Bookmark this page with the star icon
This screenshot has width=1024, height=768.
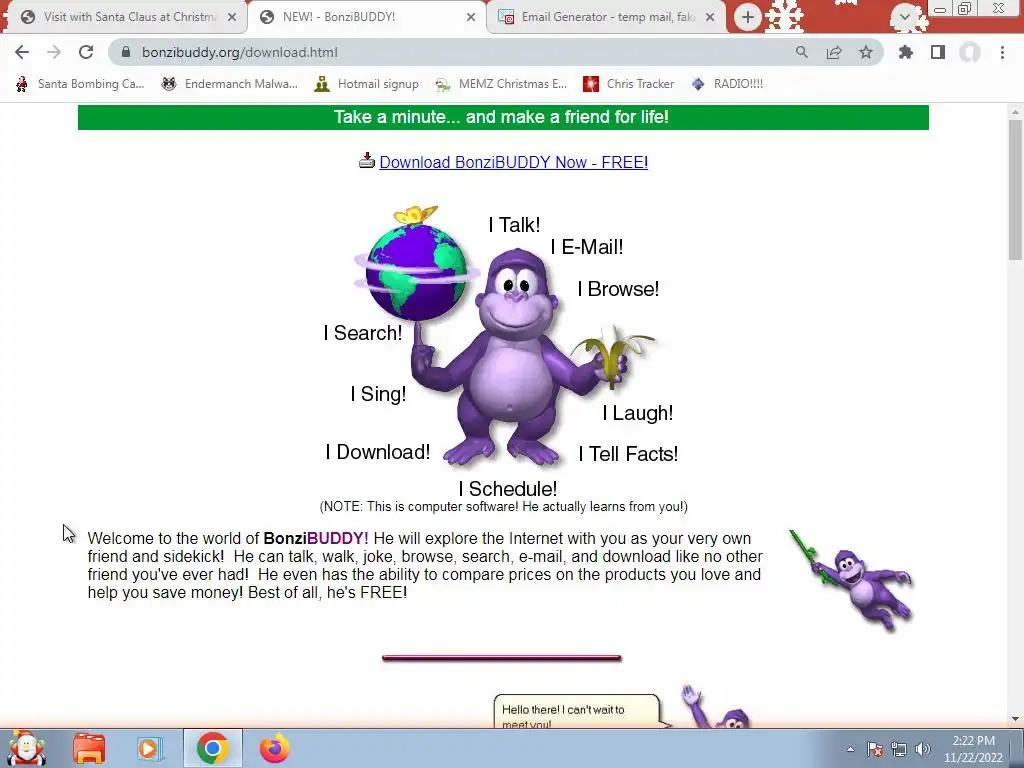[x=866, y=52]
